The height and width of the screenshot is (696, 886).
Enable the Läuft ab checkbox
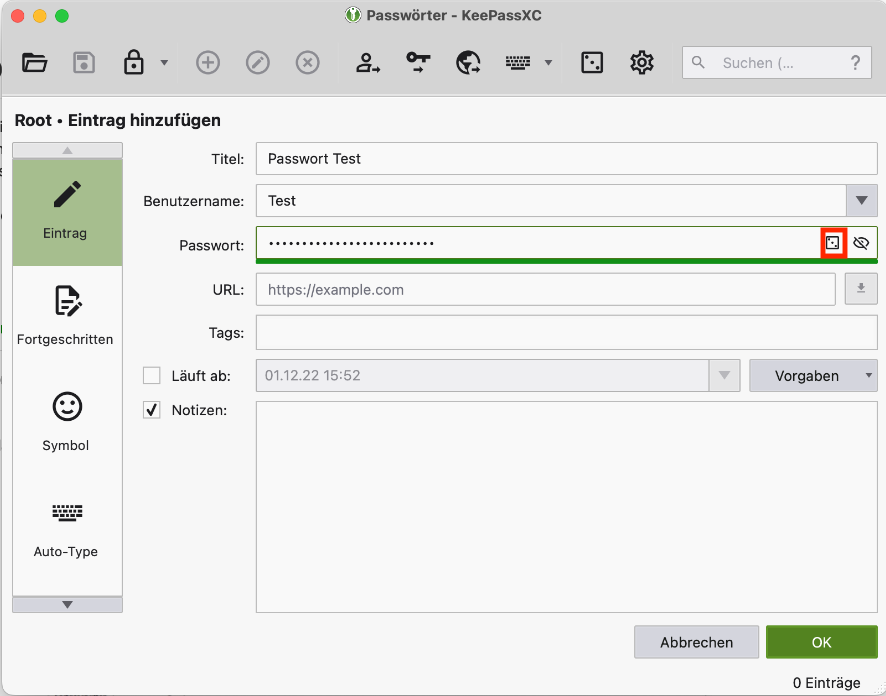click(152, 376)
